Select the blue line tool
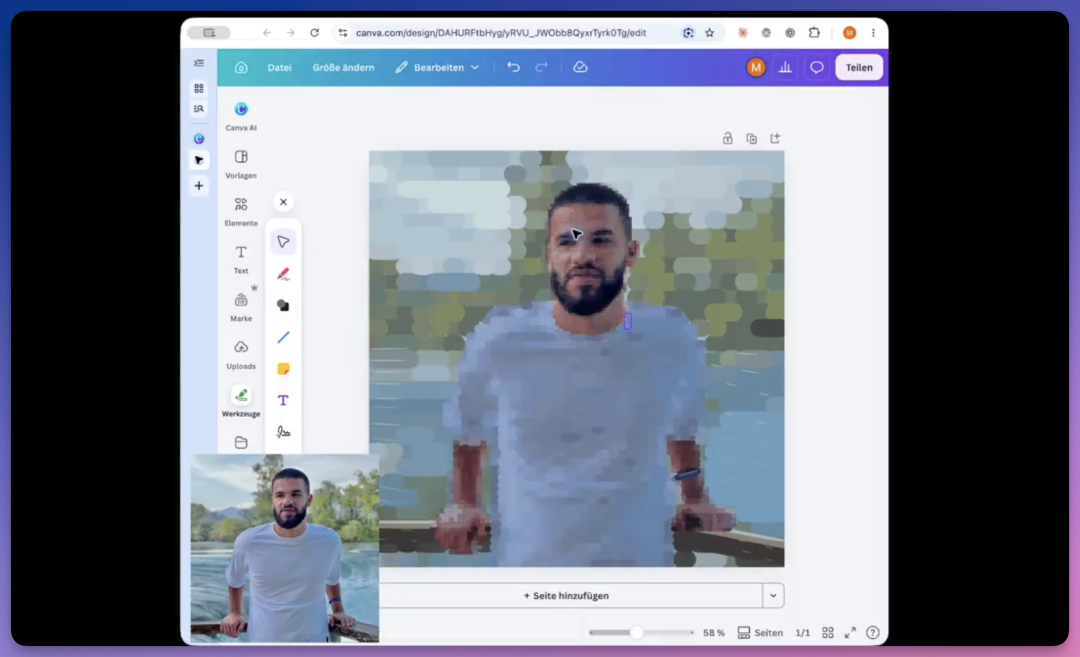 coord(283,337)
